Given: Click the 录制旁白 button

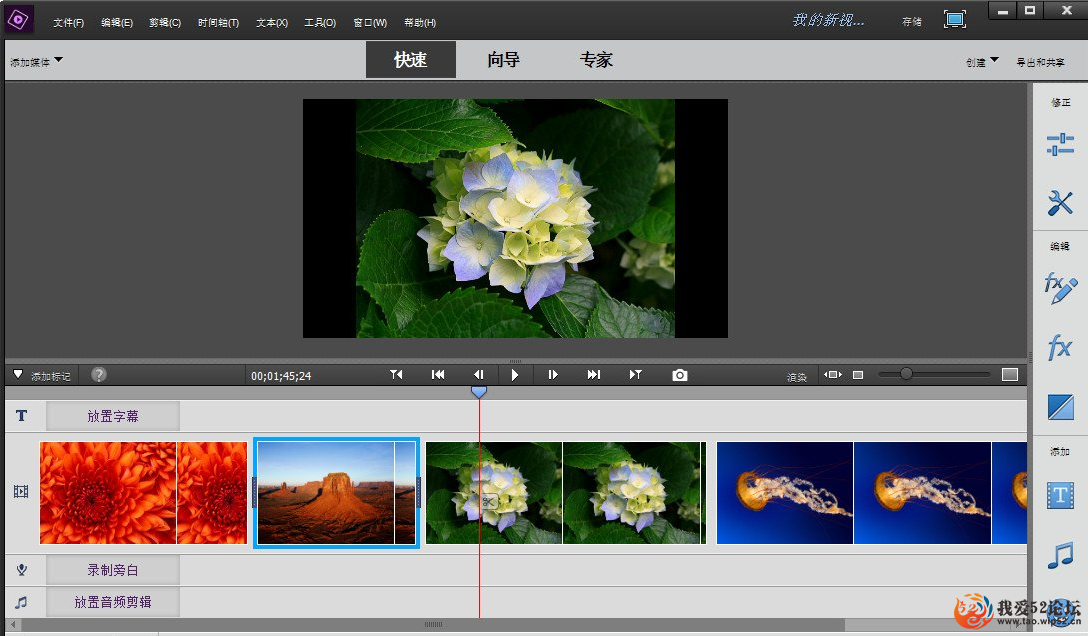Looking at the screenshot, I should tap(112, 569).
